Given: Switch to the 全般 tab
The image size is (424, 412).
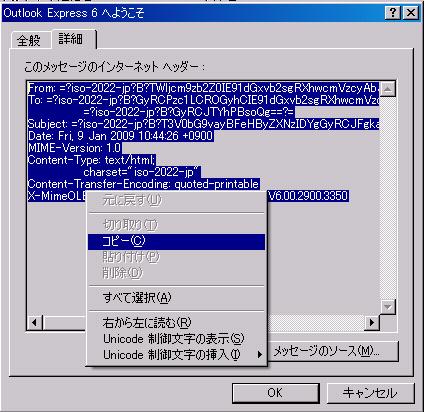Looking at the screenshot, I should pos(29,41).
